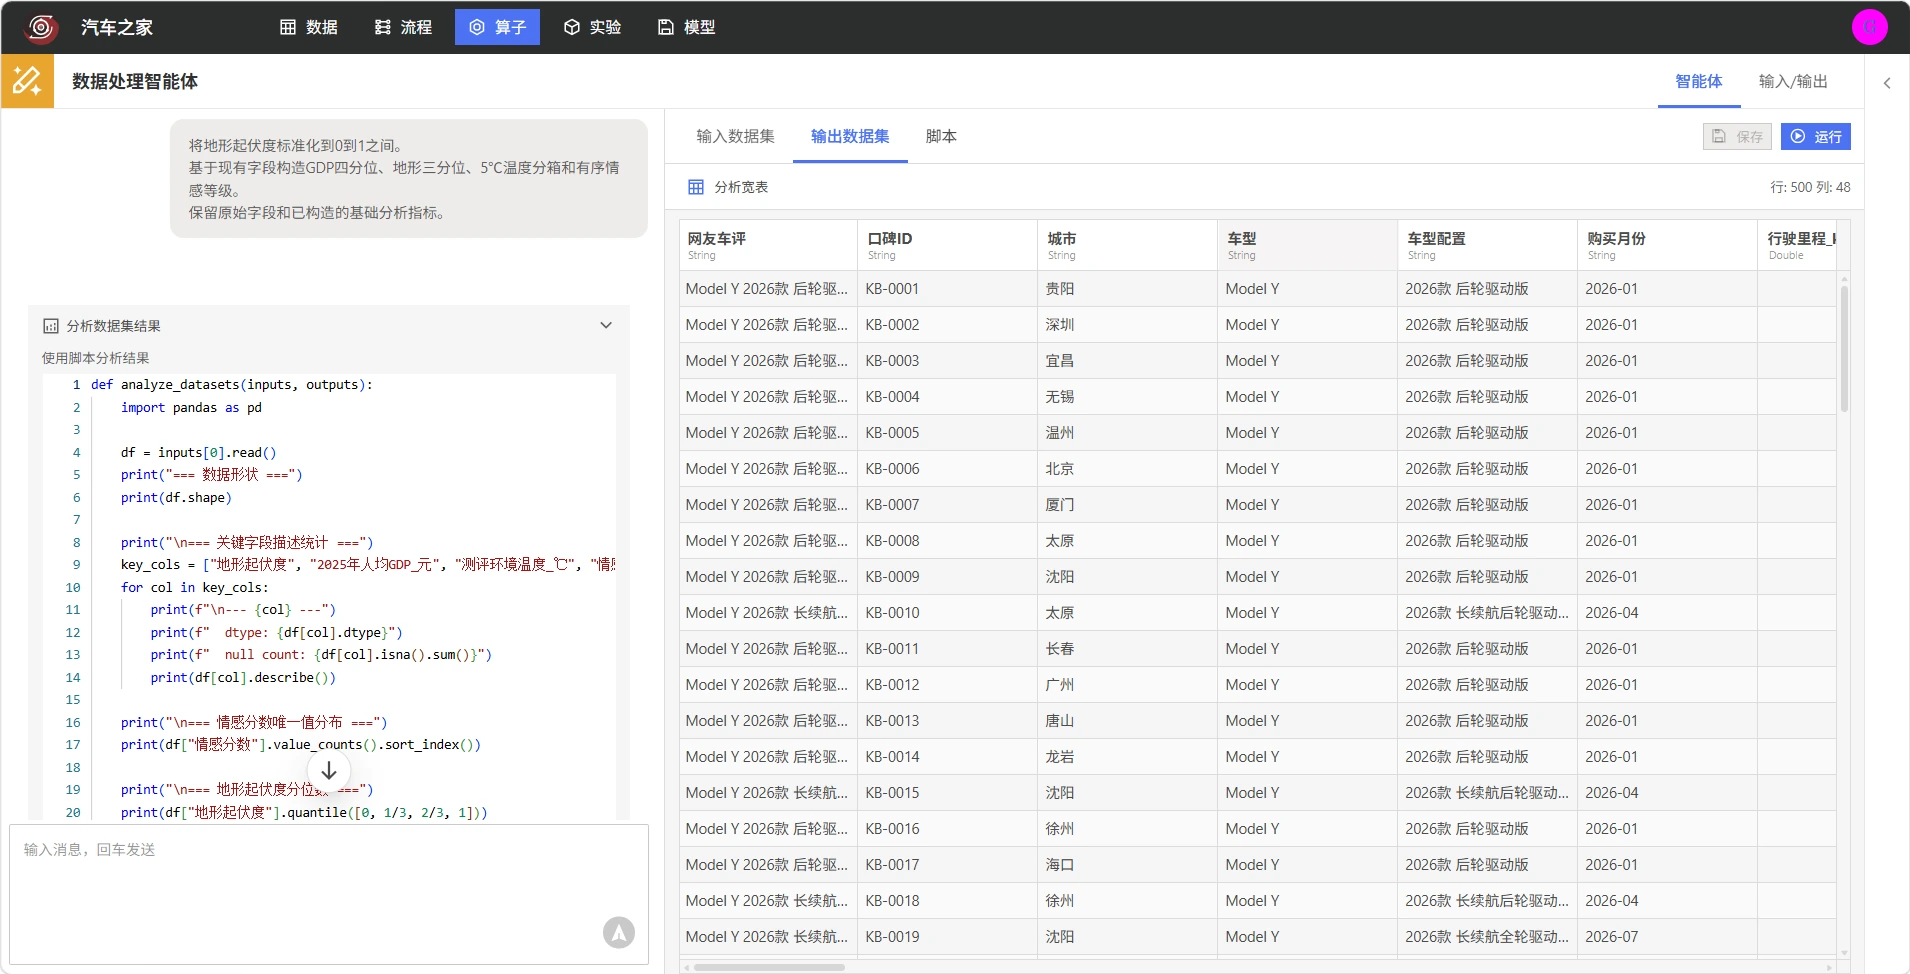1910x974 pixels.
Task: Click the 分析宽表 table icon
Action: (696, 187)
